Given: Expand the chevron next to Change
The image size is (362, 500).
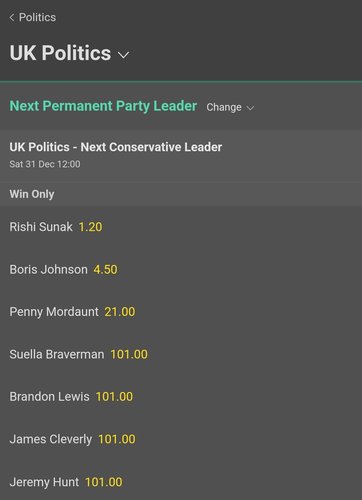Looking at the screenshot, I should [x=250, y=108].
